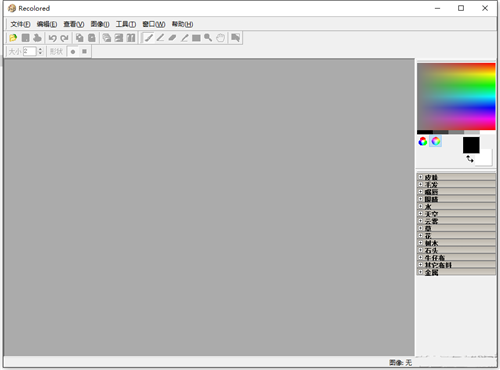Click the single image view icon

[x=119, y=38]
